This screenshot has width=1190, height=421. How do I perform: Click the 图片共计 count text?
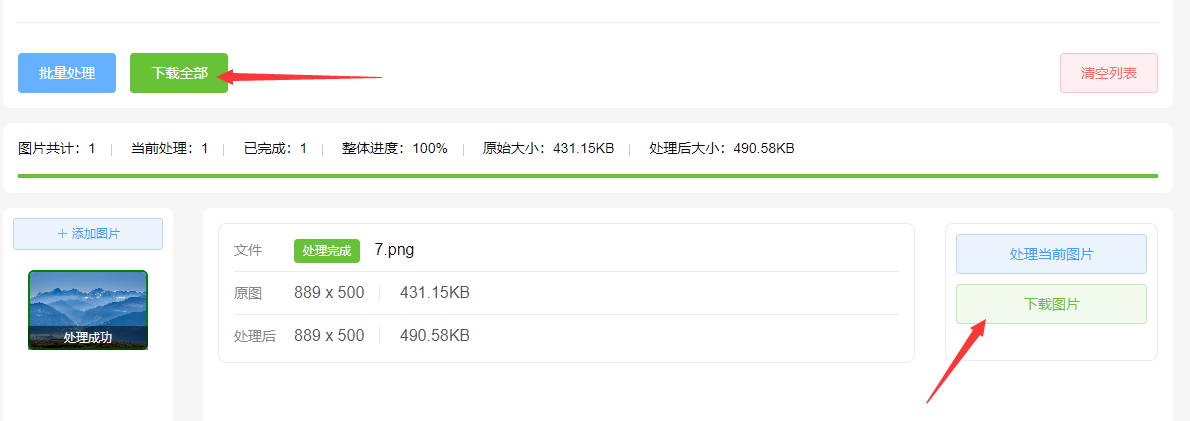coord(57,148)
